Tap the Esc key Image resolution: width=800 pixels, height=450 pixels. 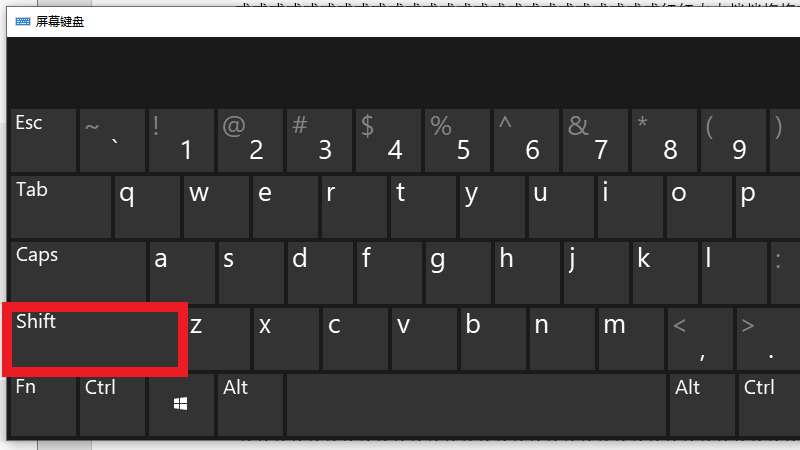pos(43,140)
